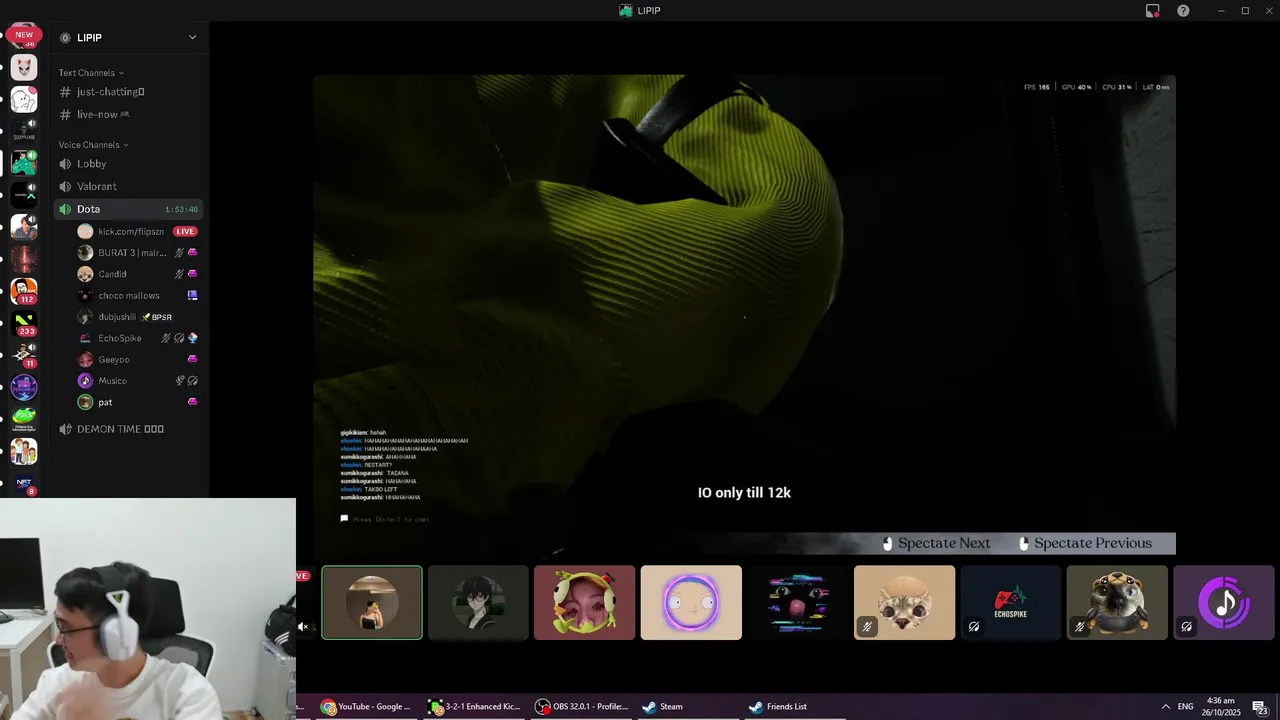
Task: Click the NEW unread badge atop server list
Action: (24, 34)
